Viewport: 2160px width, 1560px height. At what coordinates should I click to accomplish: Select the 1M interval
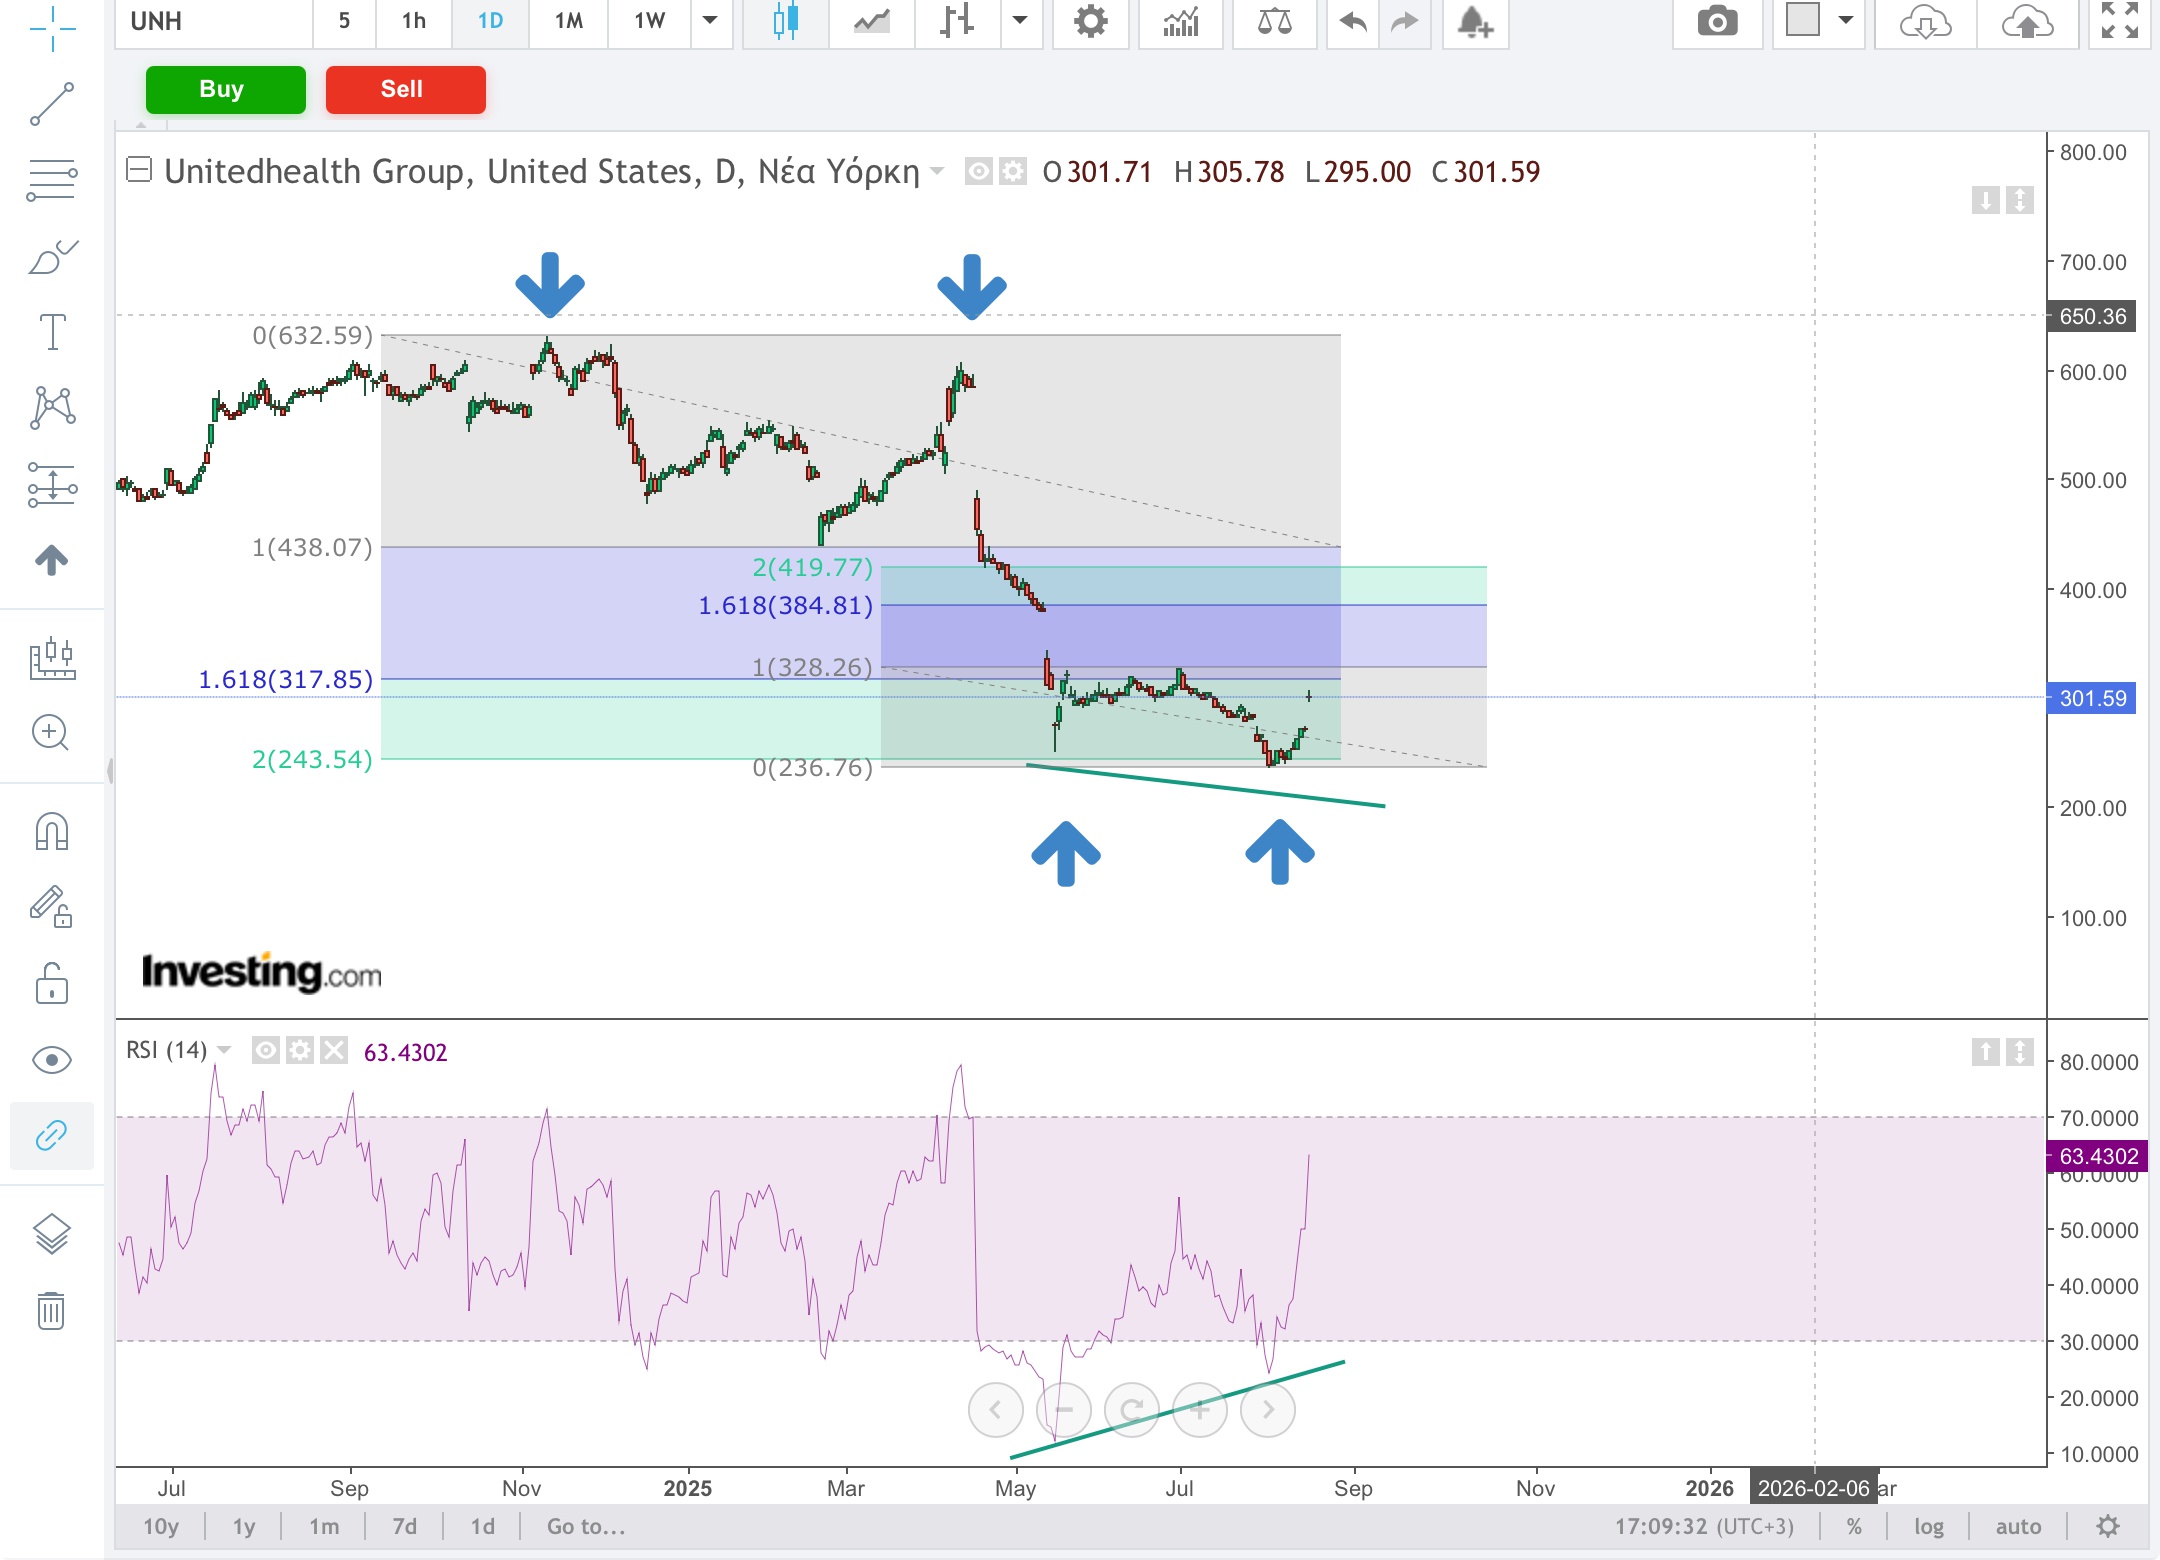click(569, 21)
